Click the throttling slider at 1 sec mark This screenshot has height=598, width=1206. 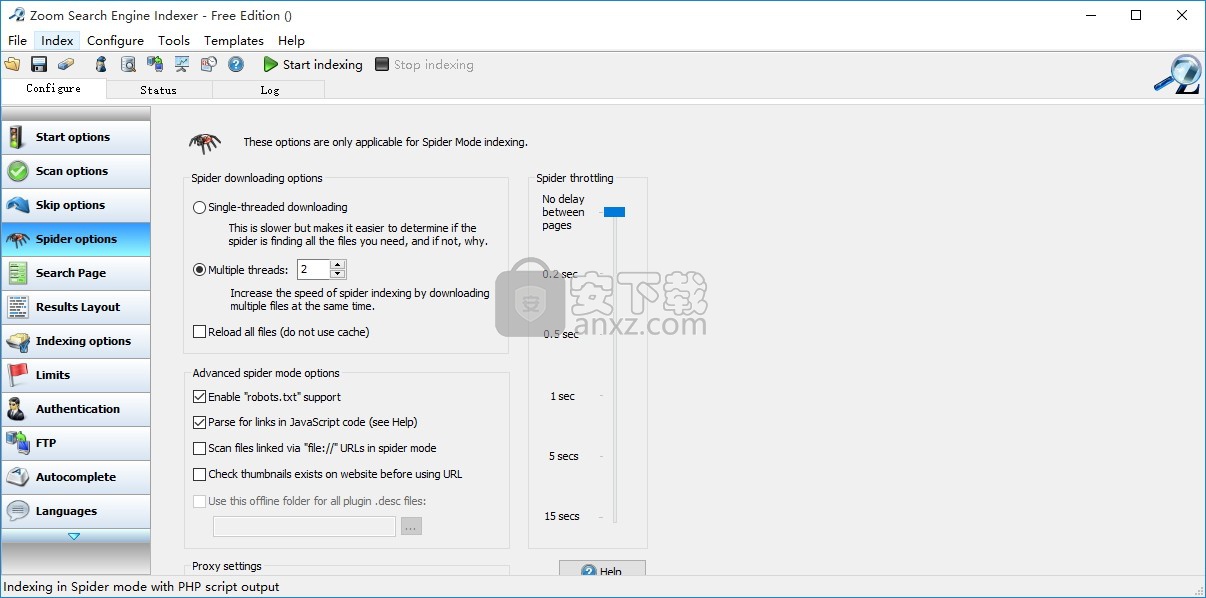click(615, 396)
